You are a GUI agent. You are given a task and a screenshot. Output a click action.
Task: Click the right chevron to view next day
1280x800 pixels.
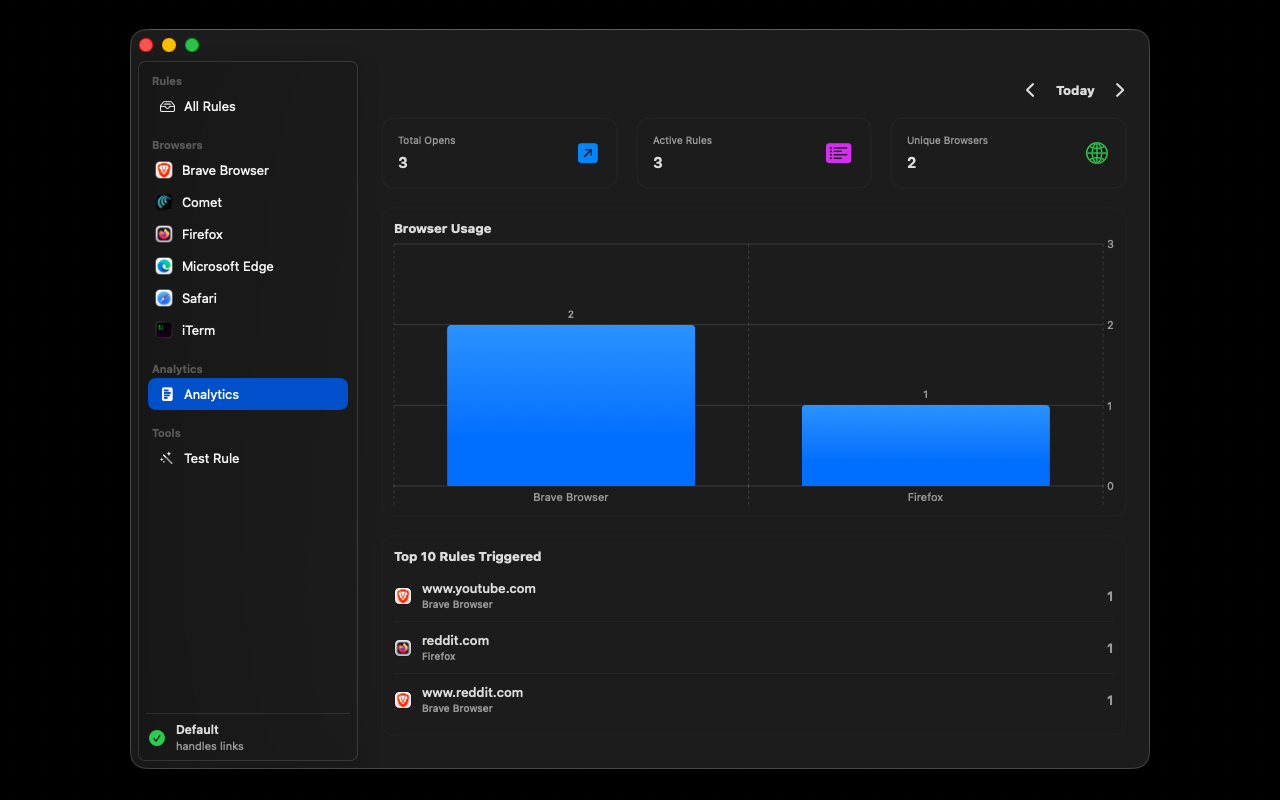point(1120,90)
